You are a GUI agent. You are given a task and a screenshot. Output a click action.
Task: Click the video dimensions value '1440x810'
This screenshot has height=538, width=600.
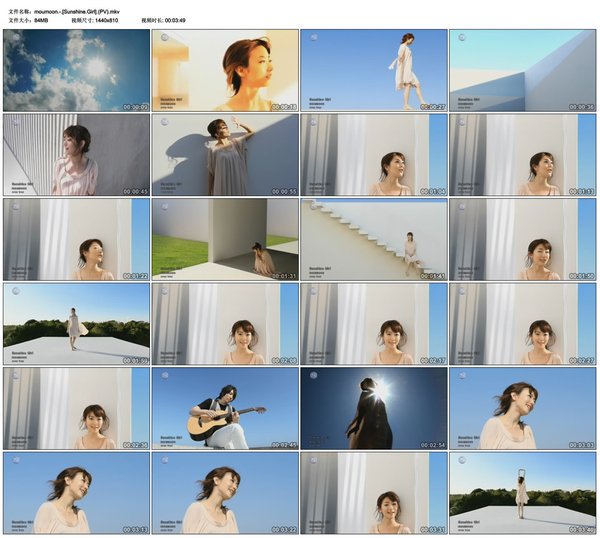coord(106,20)
